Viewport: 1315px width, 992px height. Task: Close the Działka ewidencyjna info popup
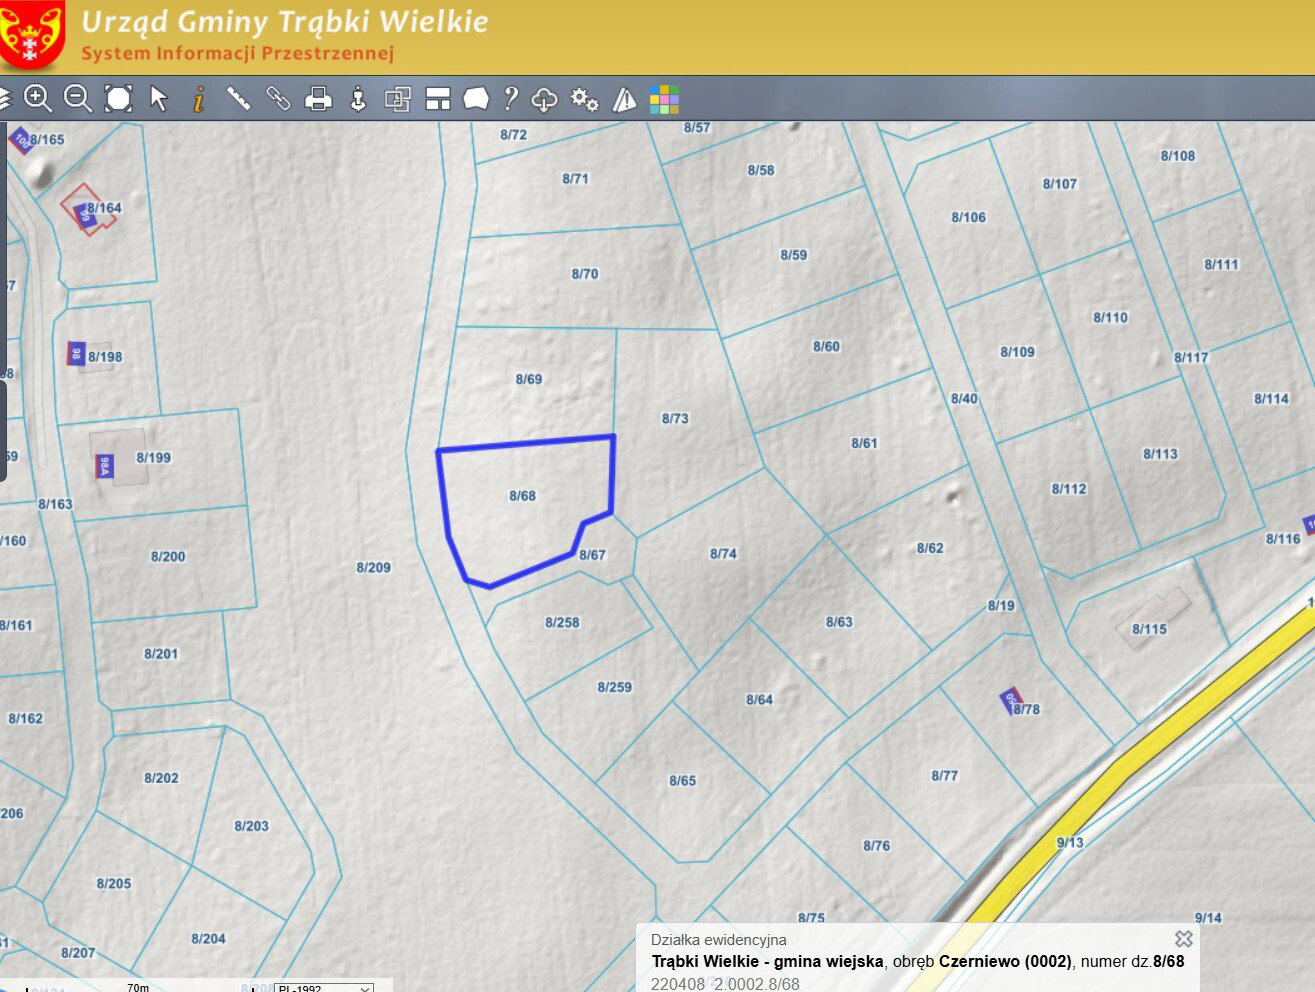tap(1184, 938)
